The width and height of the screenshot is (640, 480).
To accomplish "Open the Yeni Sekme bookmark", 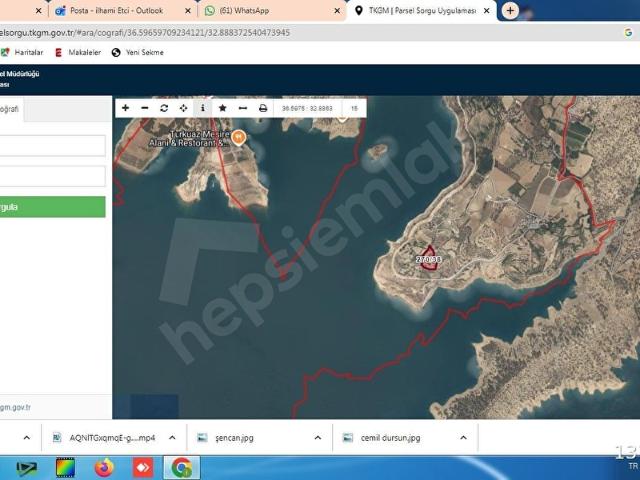I will point(138,52).
